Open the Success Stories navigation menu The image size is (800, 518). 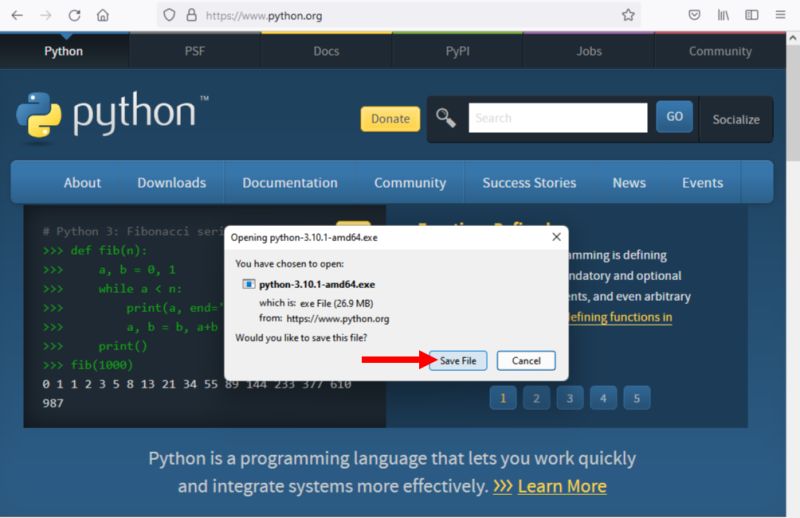529,183
